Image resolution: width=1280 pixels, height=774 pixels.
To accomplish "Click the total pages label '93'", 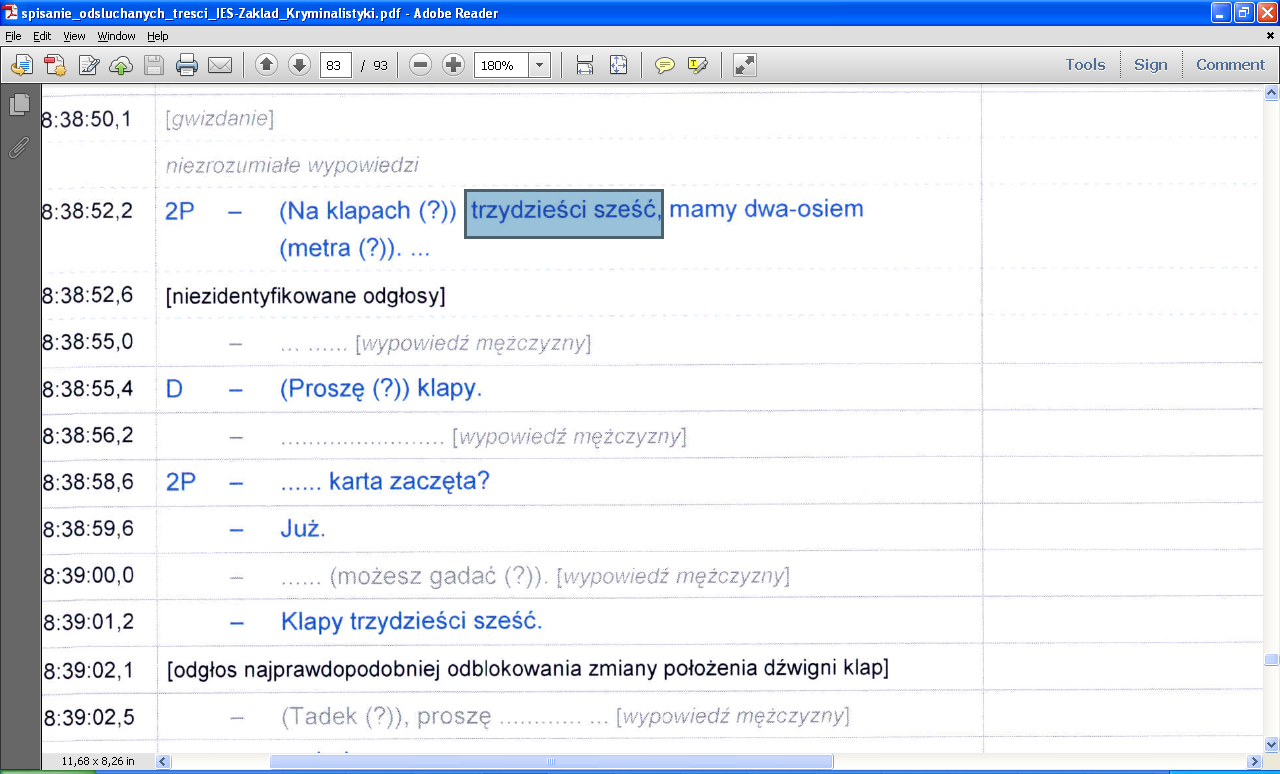I will coord(380,65).
